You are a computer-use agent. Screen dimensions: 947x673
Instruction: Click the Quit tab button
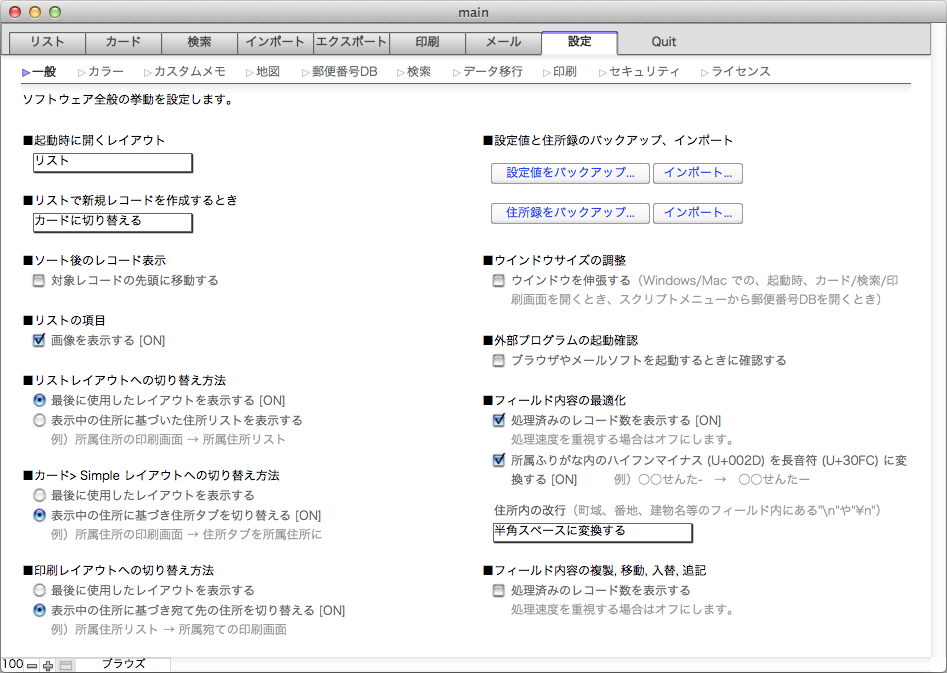[663, 42]
